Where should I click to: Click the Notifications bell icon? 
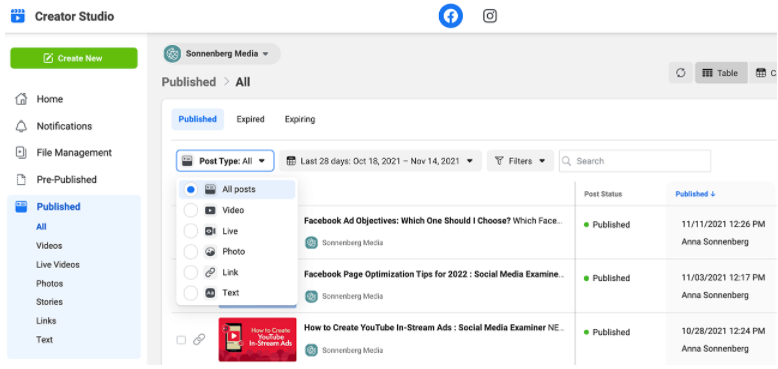21,126
